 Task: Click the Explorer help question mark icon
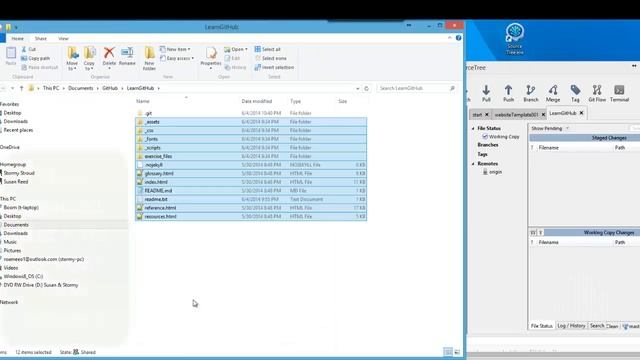(458, 38)
